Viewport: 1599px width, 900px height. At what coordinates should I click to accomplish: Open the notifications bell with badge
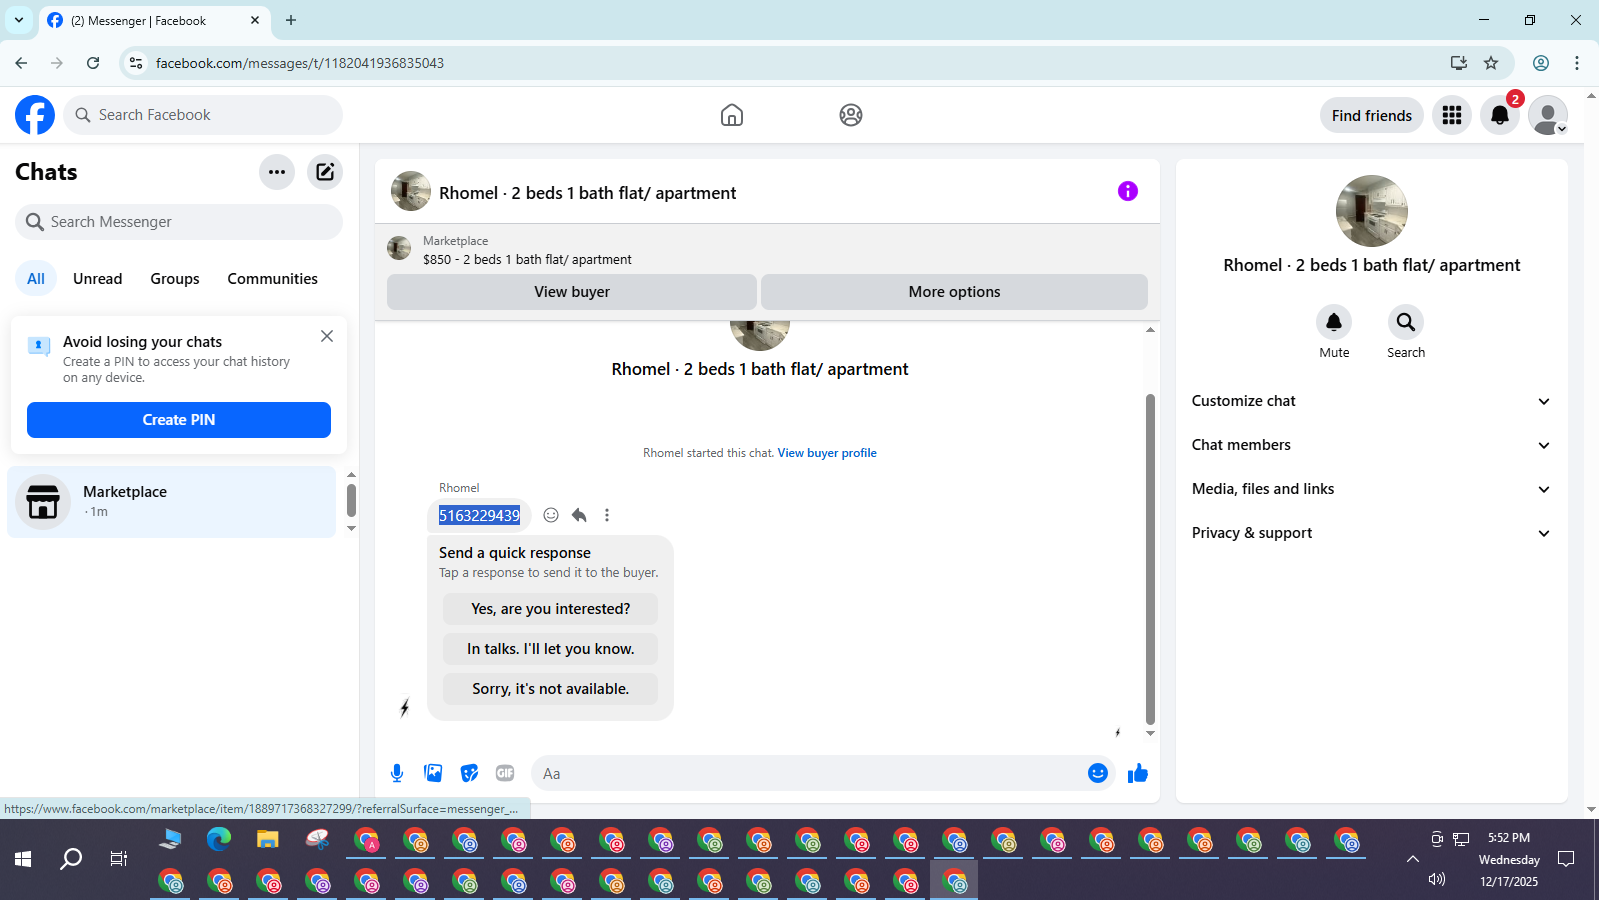click(x=1500, y=115)
